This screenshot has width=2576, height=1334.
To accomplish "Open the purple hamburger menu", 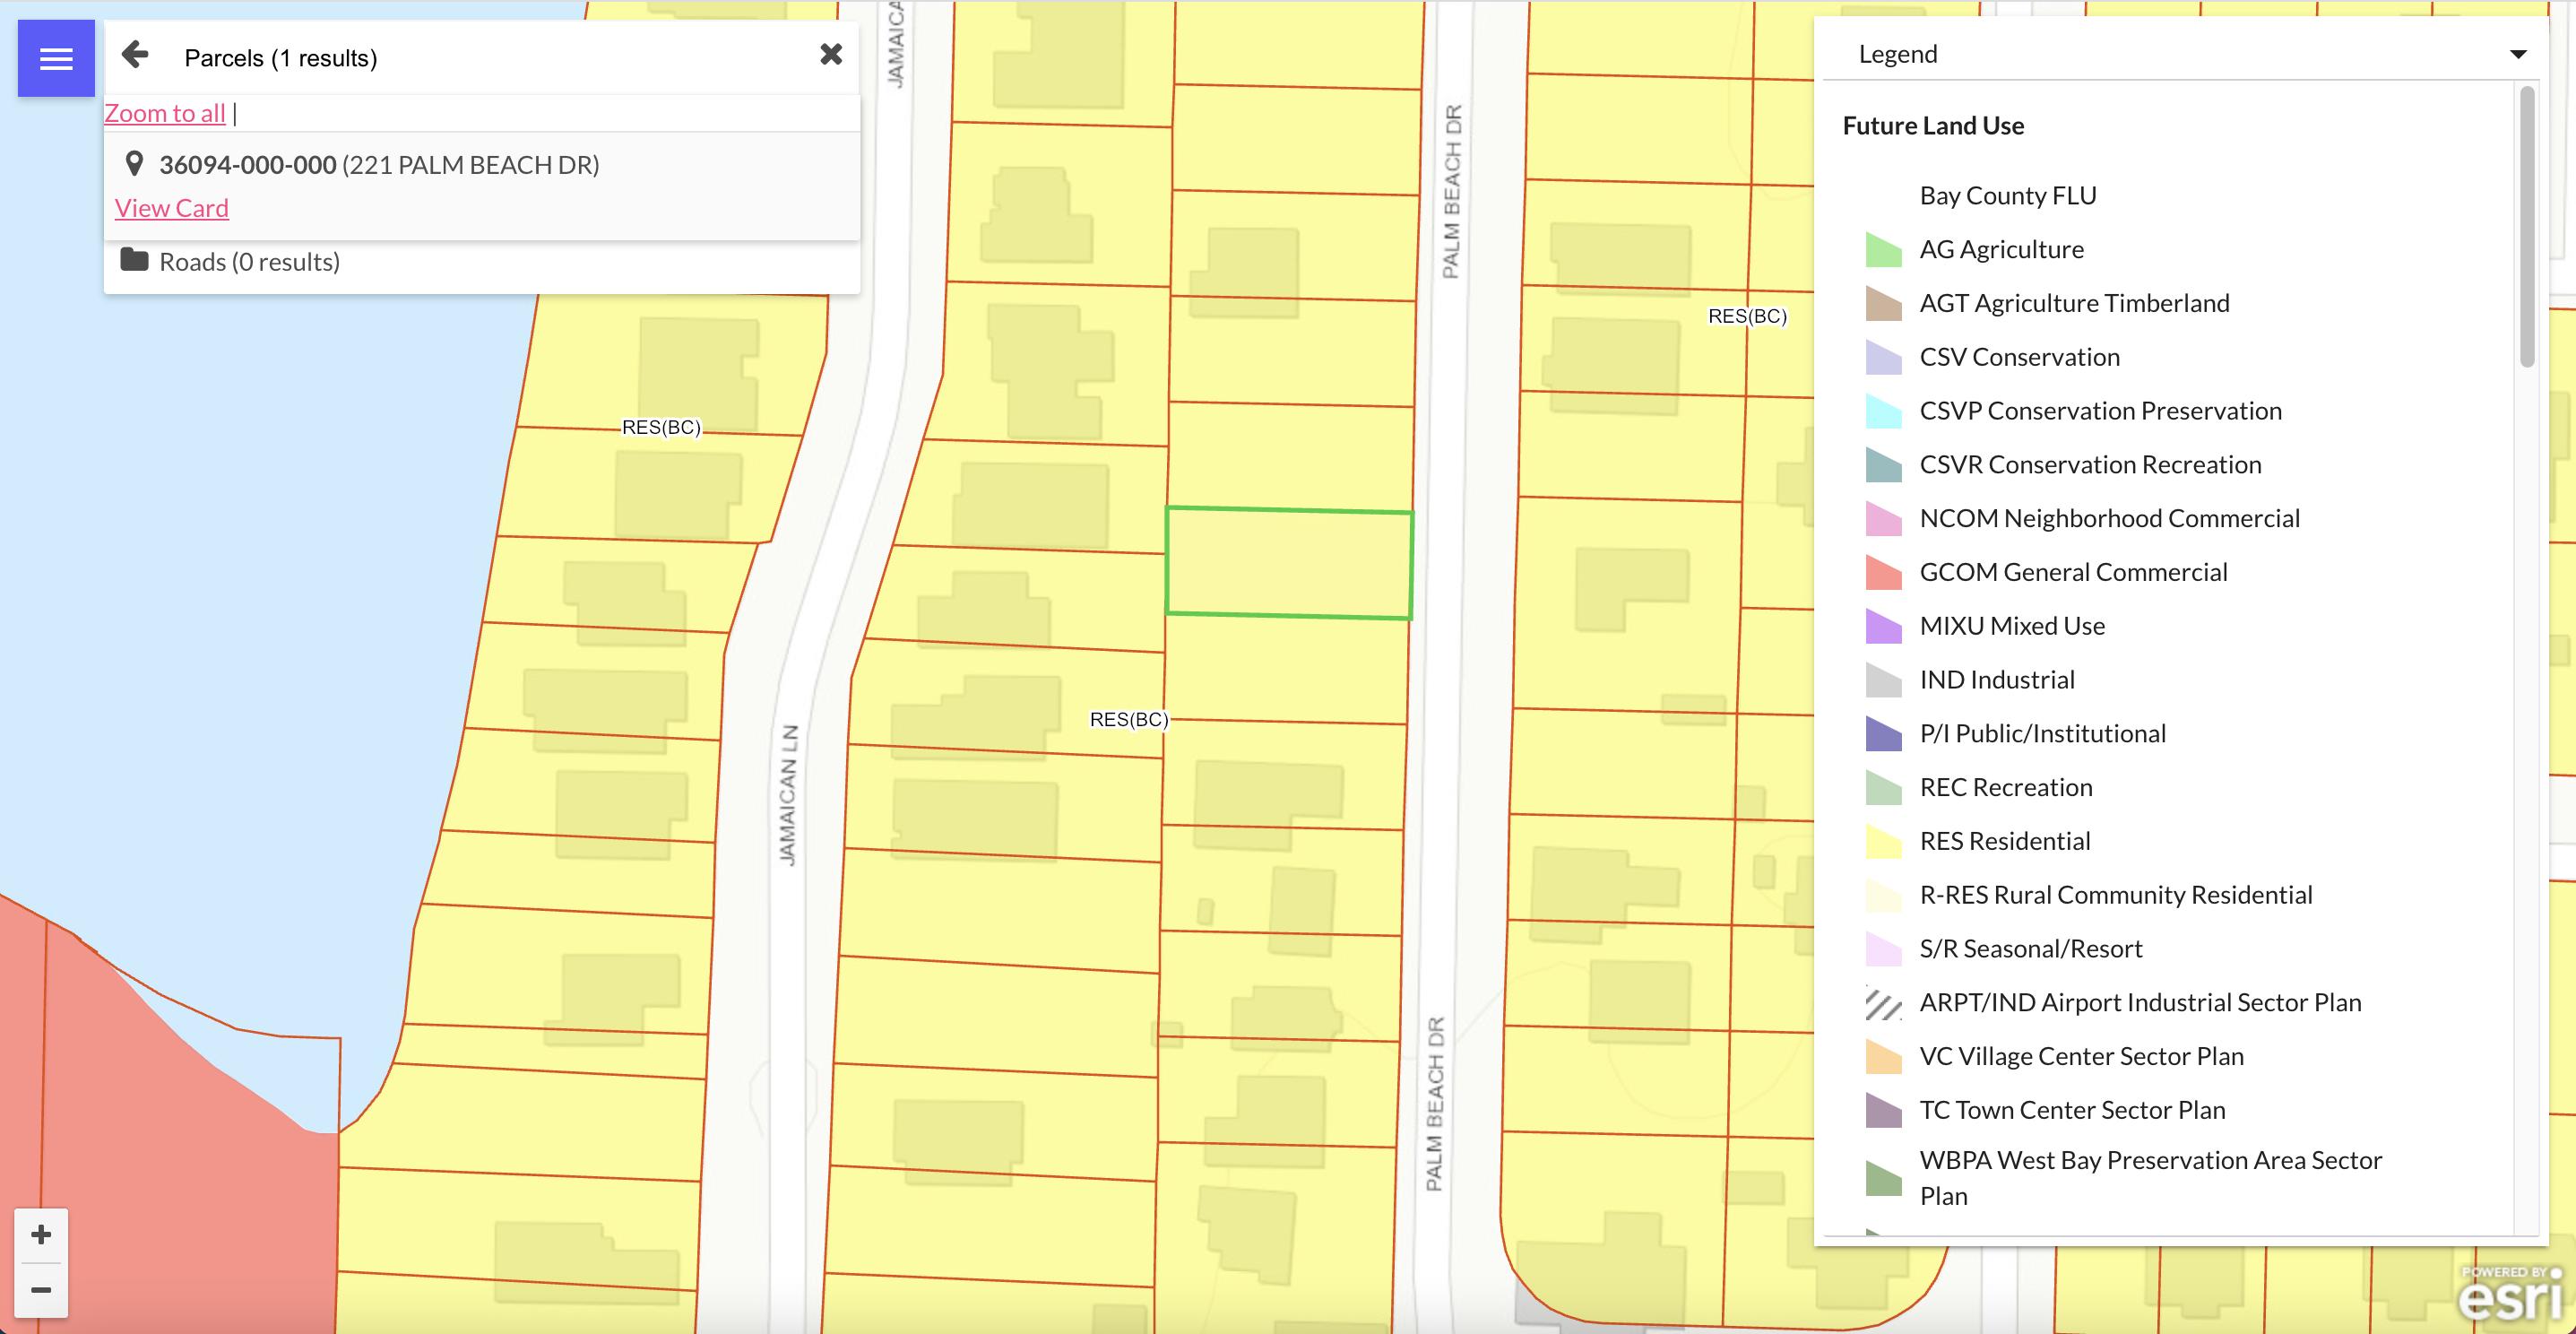I will 56,59.
